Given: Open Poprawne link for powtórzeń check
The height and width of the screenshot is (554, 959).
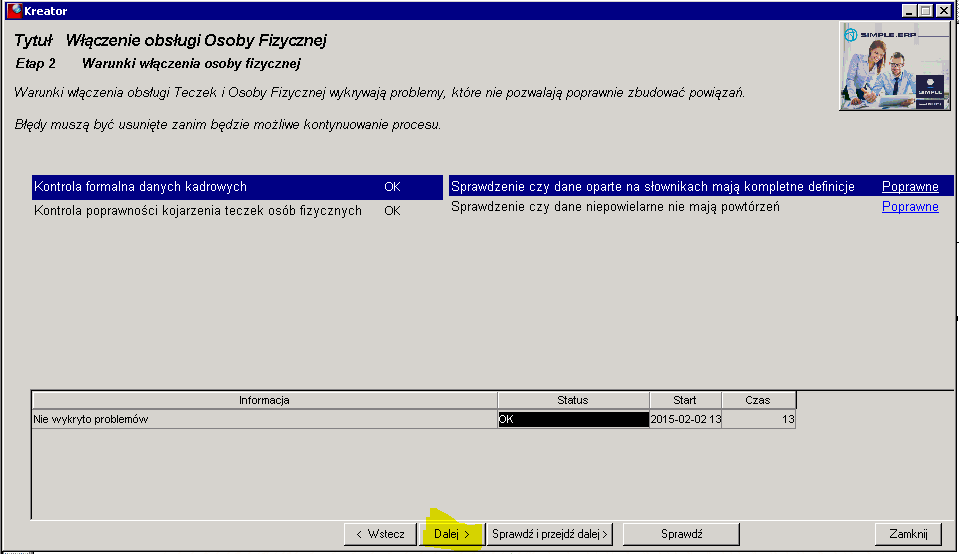Looking at the screenshot, I should click(x=910, y=207).
